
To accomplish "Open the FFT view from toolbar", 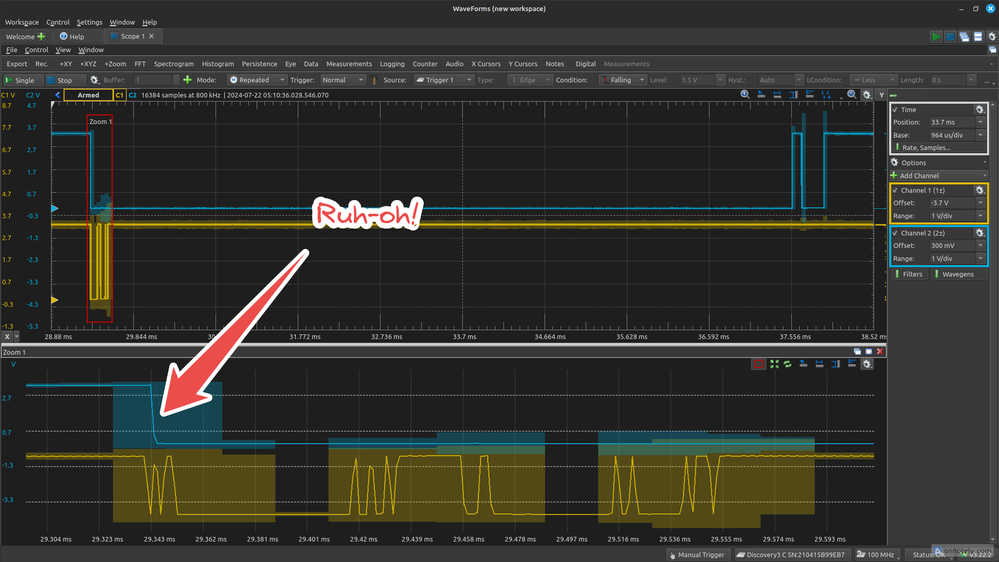I will click(x=140, y=64).
